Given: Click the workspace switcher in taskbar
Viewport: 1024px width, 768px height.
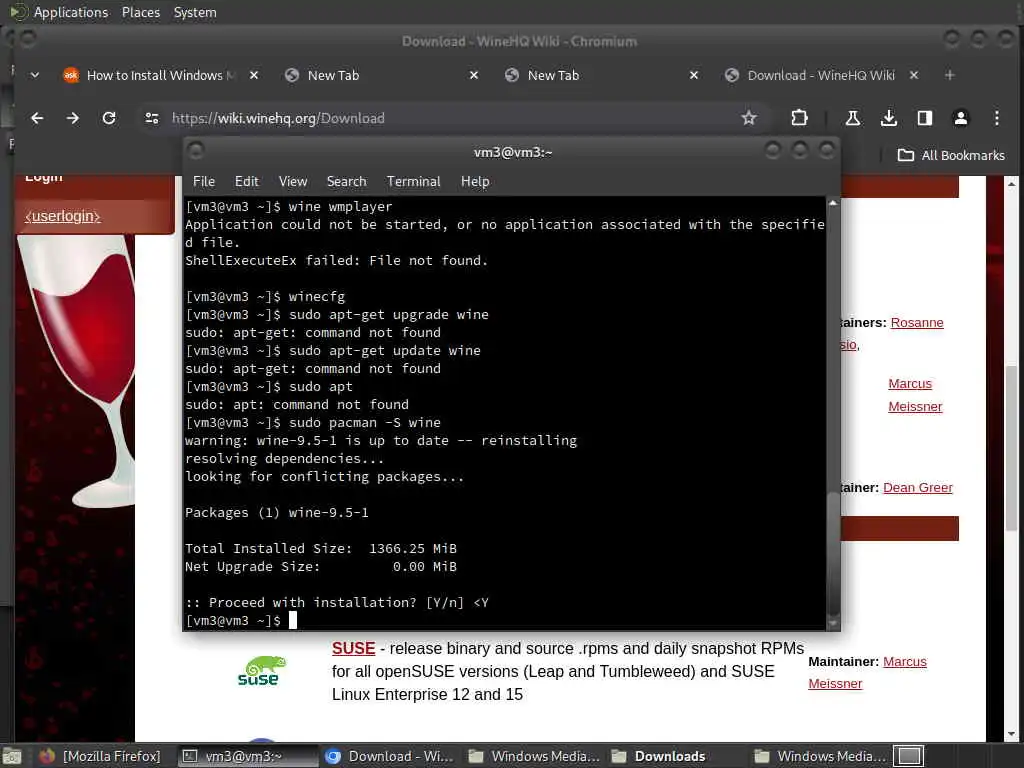Looking at the screenshot, I should click(x=908, y=756).
